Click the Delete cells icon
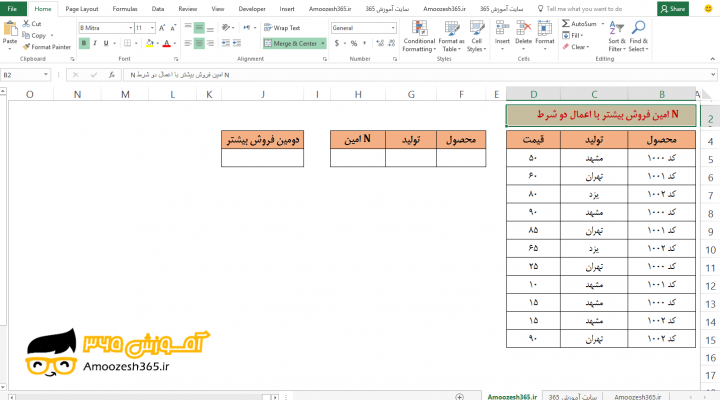The width and height of the screenshot is (720, 400). (523, 28)
